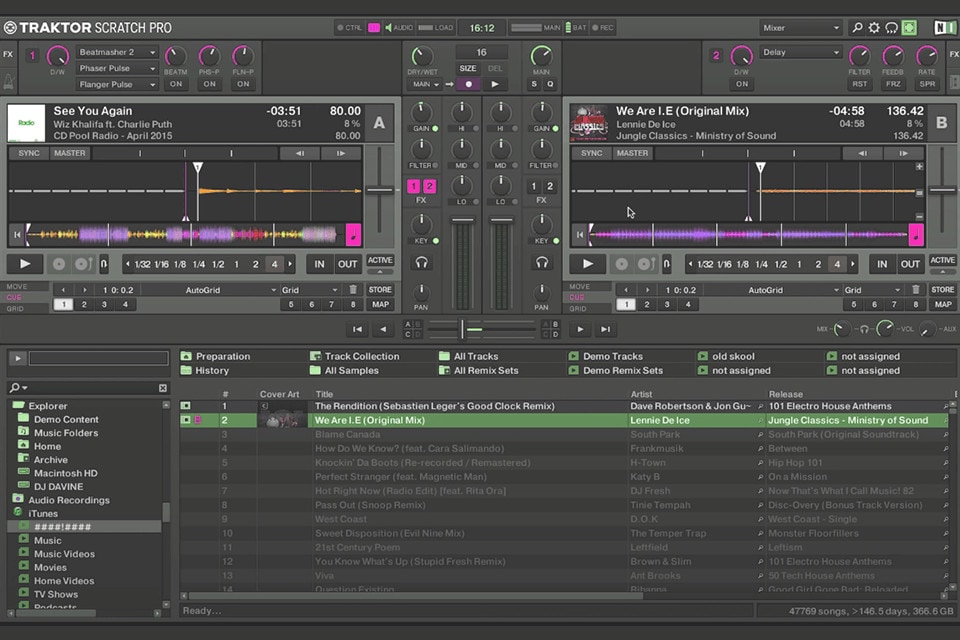This screenshot has width=960, height=640.
Task: Open the Mixer layout dropdown
Action: click(x=801, y=28)
